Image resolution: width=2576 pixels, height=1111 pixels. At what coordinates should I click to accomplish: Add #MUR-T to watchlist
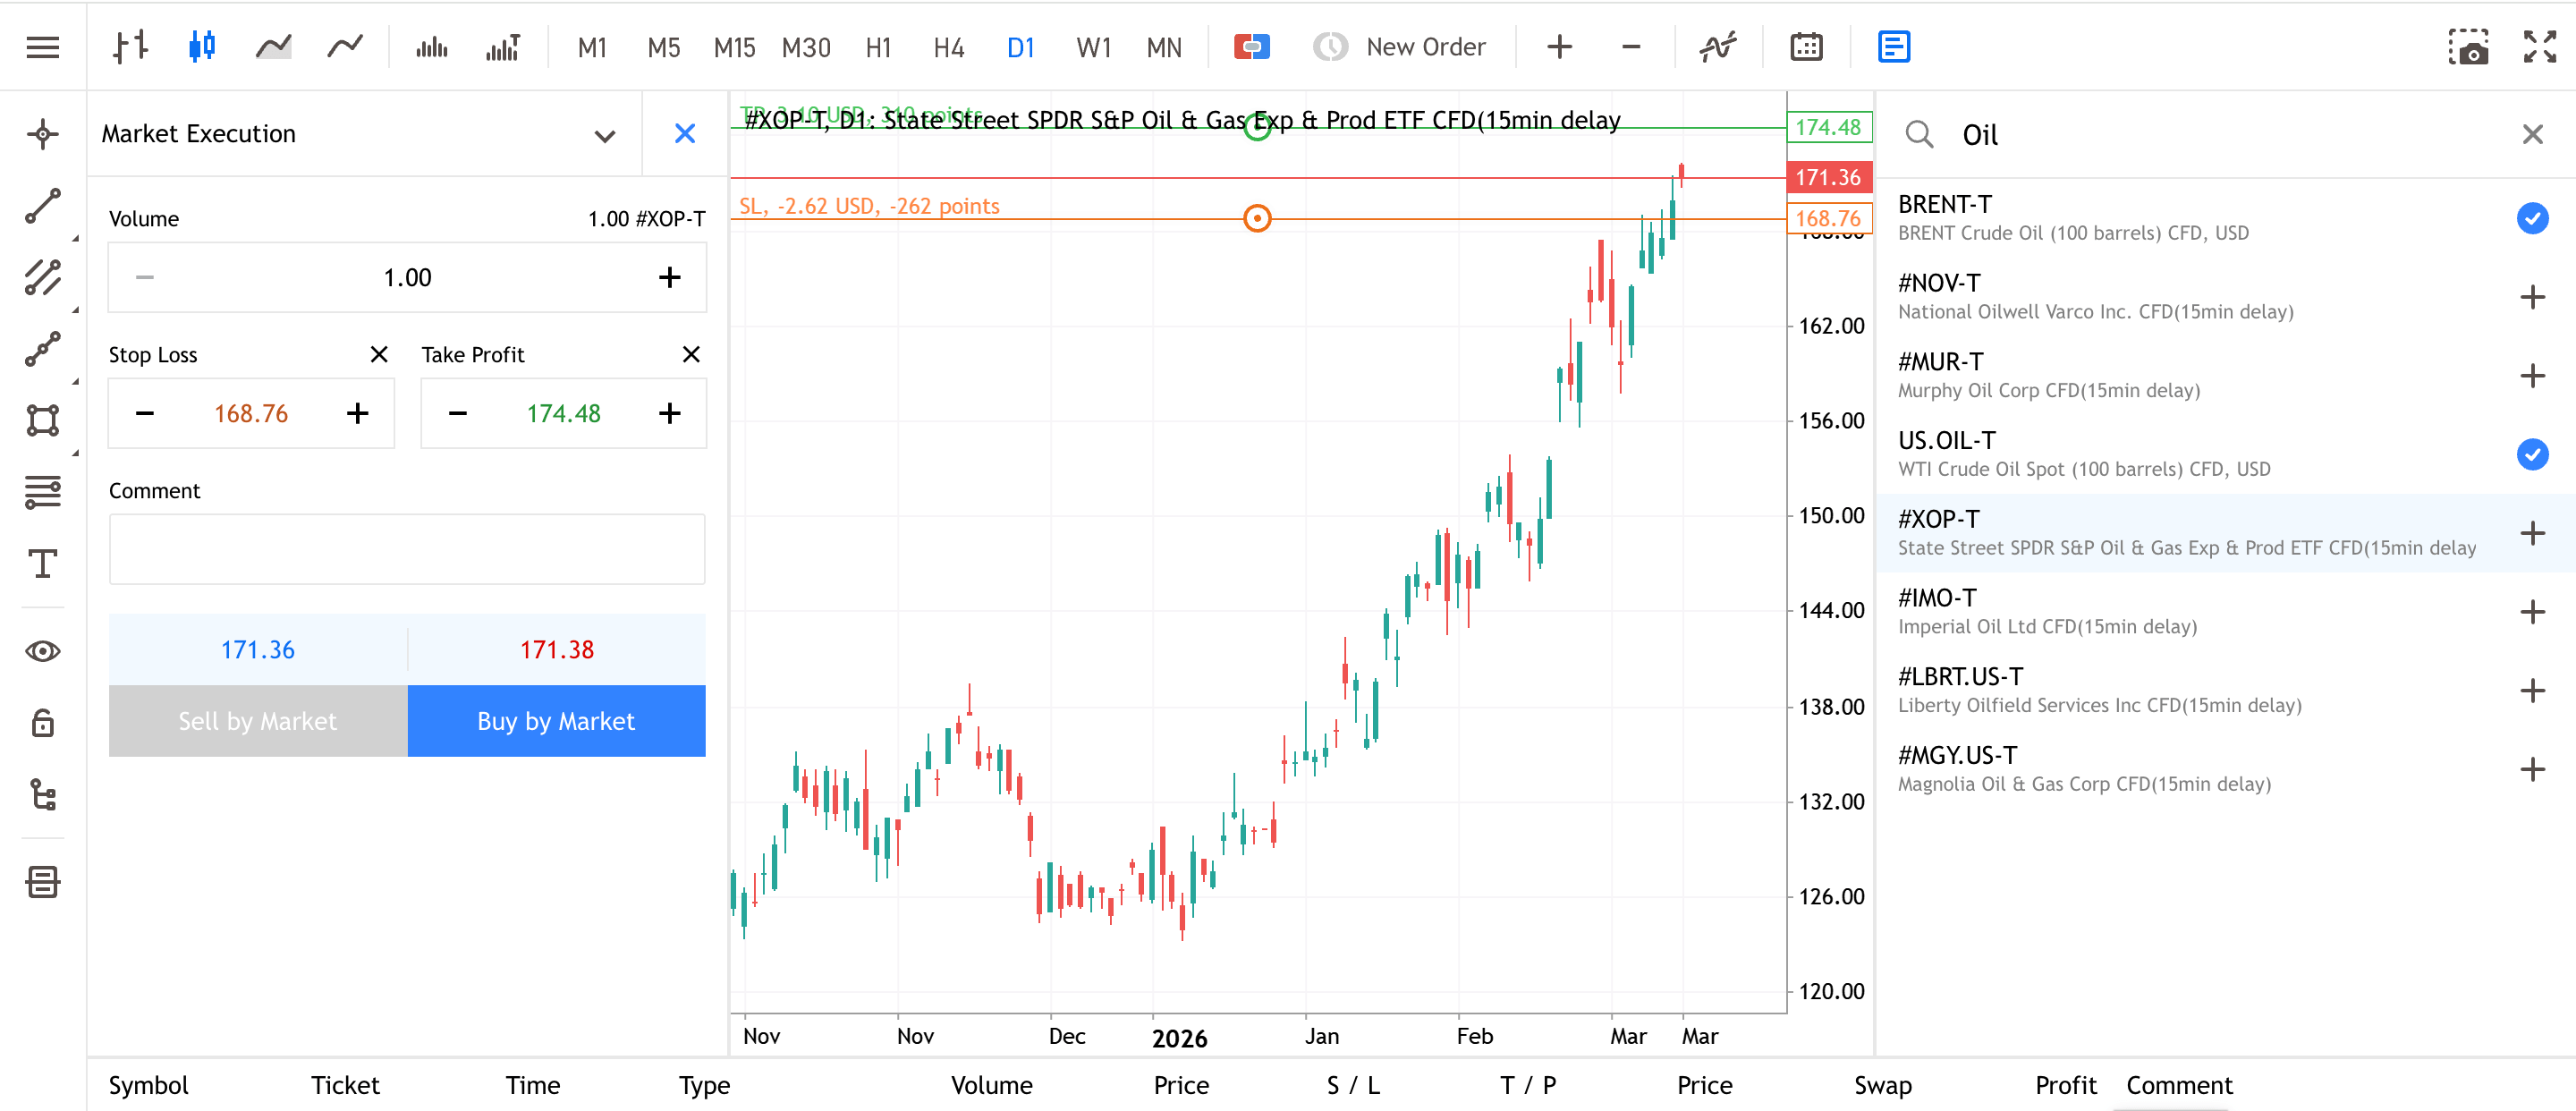2532,376
